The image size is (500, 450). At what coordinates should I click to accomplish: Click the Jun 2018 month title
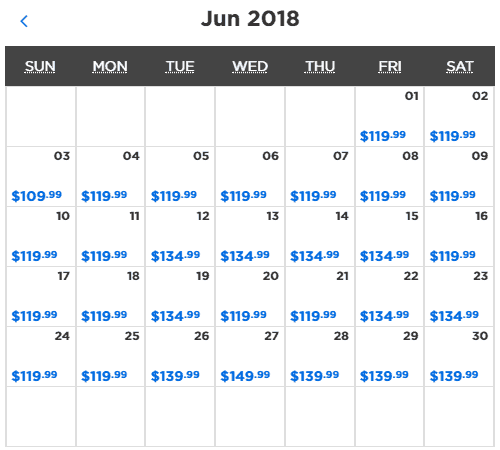tap(250, 19)
